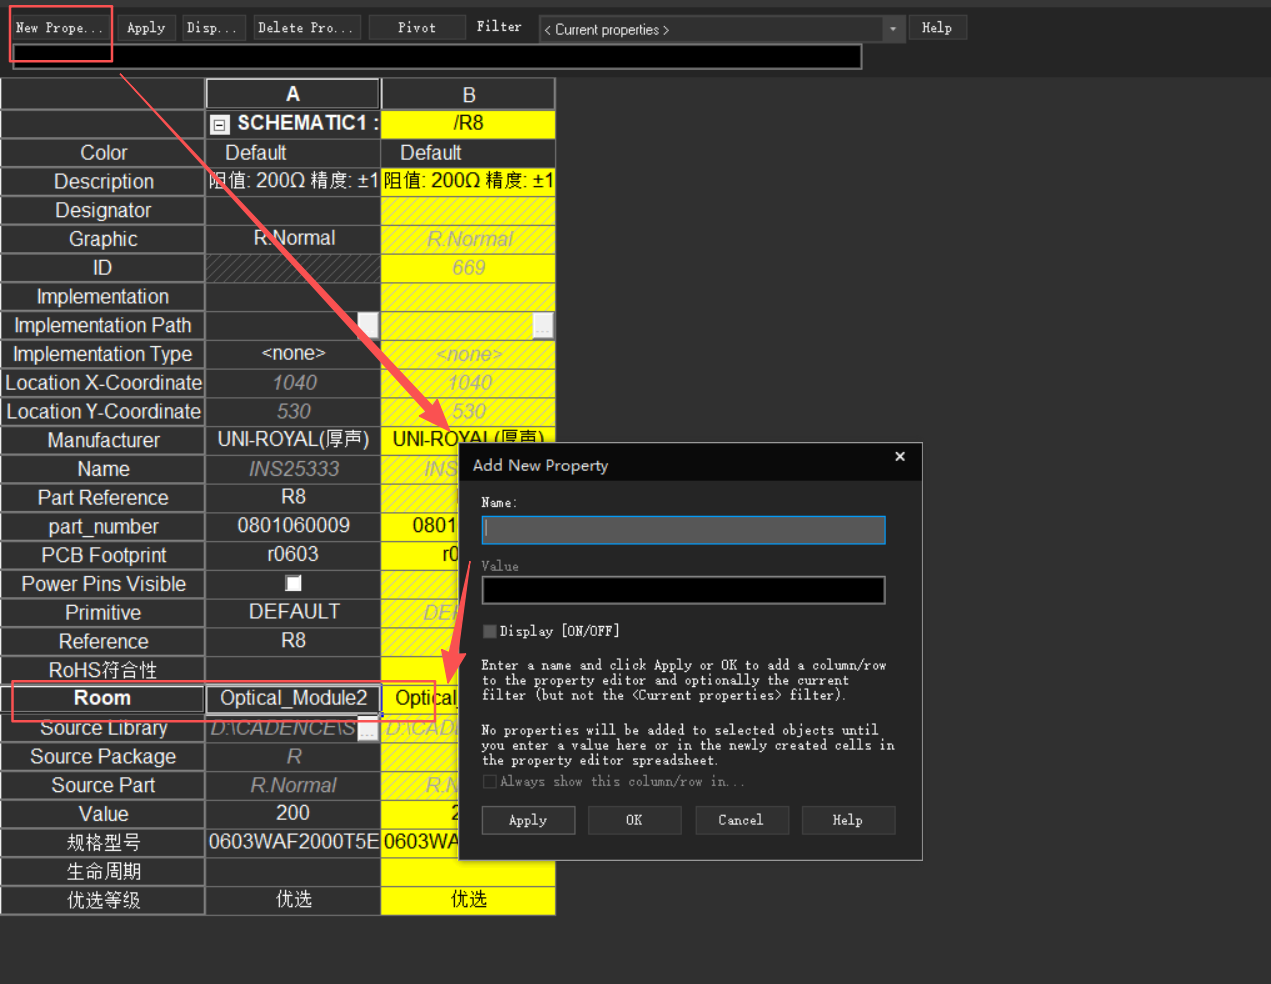Enable the Display [ON/OFF] checkbox
Screen dimensions: 1271x984
[490, 631]
